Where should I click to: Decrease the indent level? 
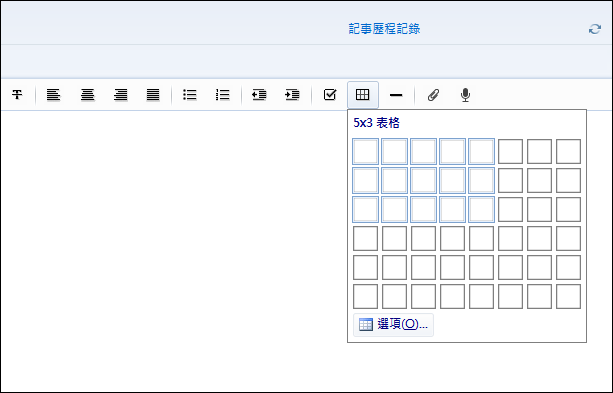(x=259, y=95)
